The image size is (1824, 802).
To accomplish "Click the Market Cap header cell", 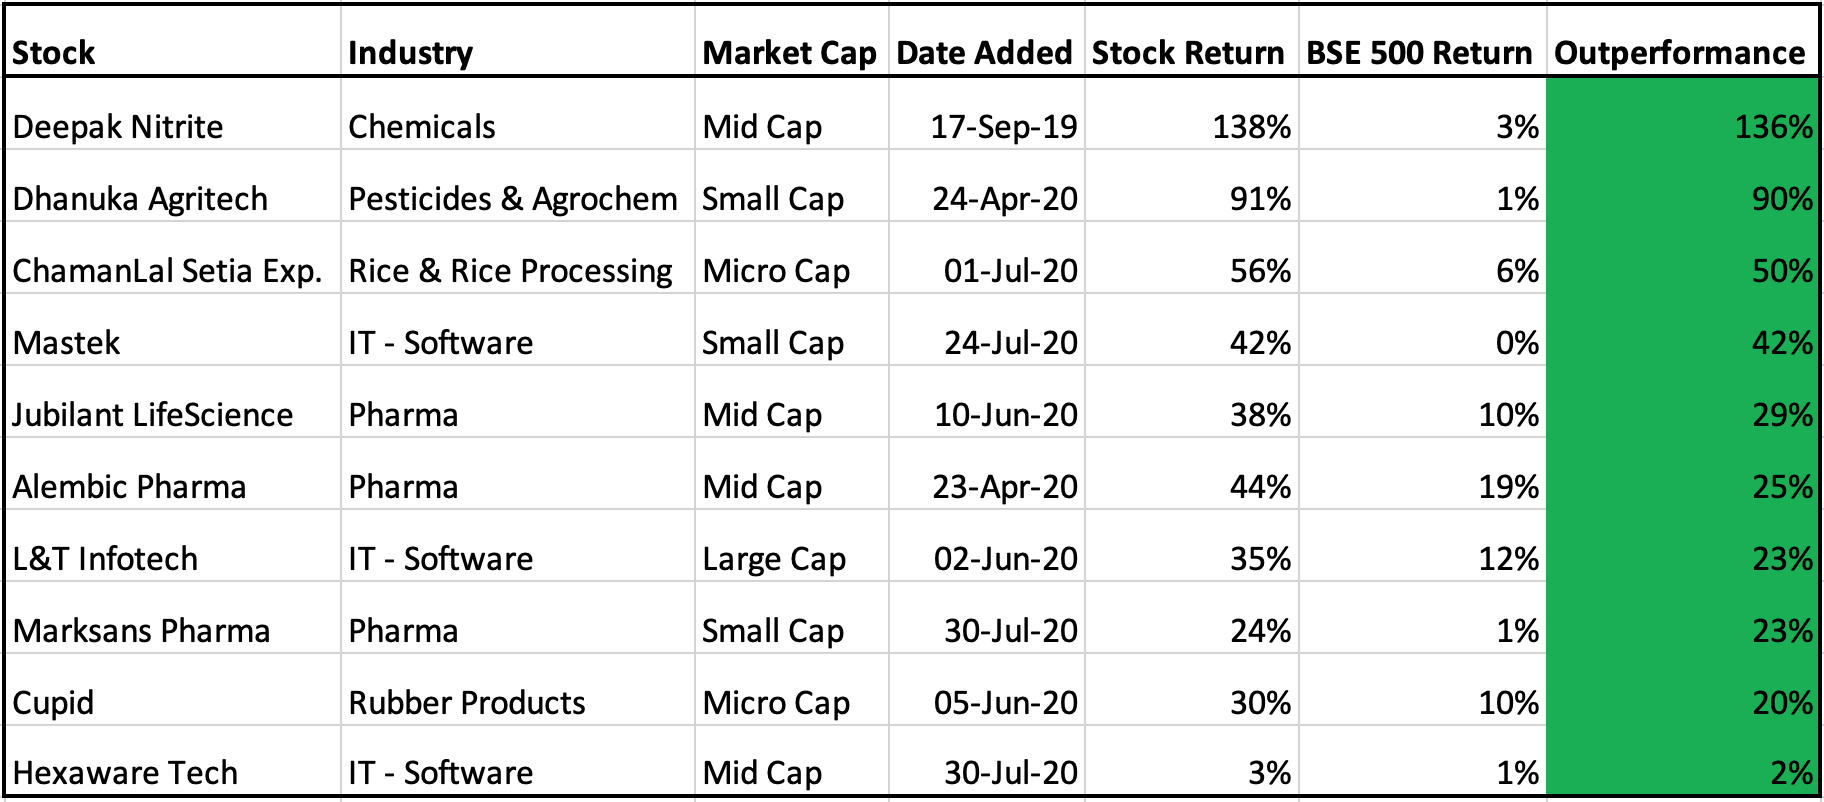I will [x=789, y=53].
